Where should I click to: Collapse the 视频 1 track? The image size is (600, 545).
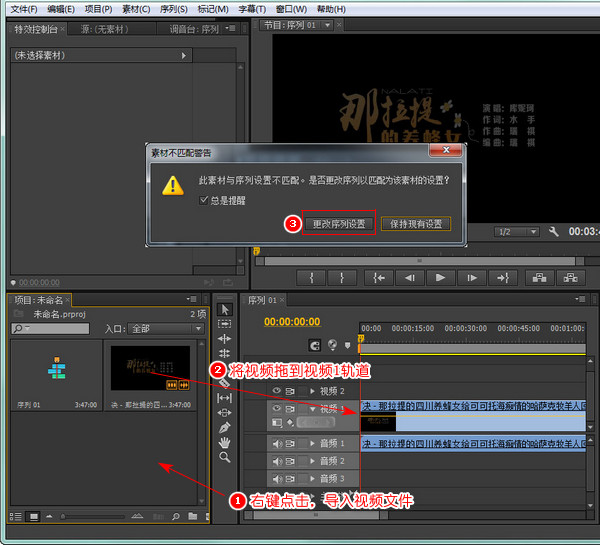(312, 409)
